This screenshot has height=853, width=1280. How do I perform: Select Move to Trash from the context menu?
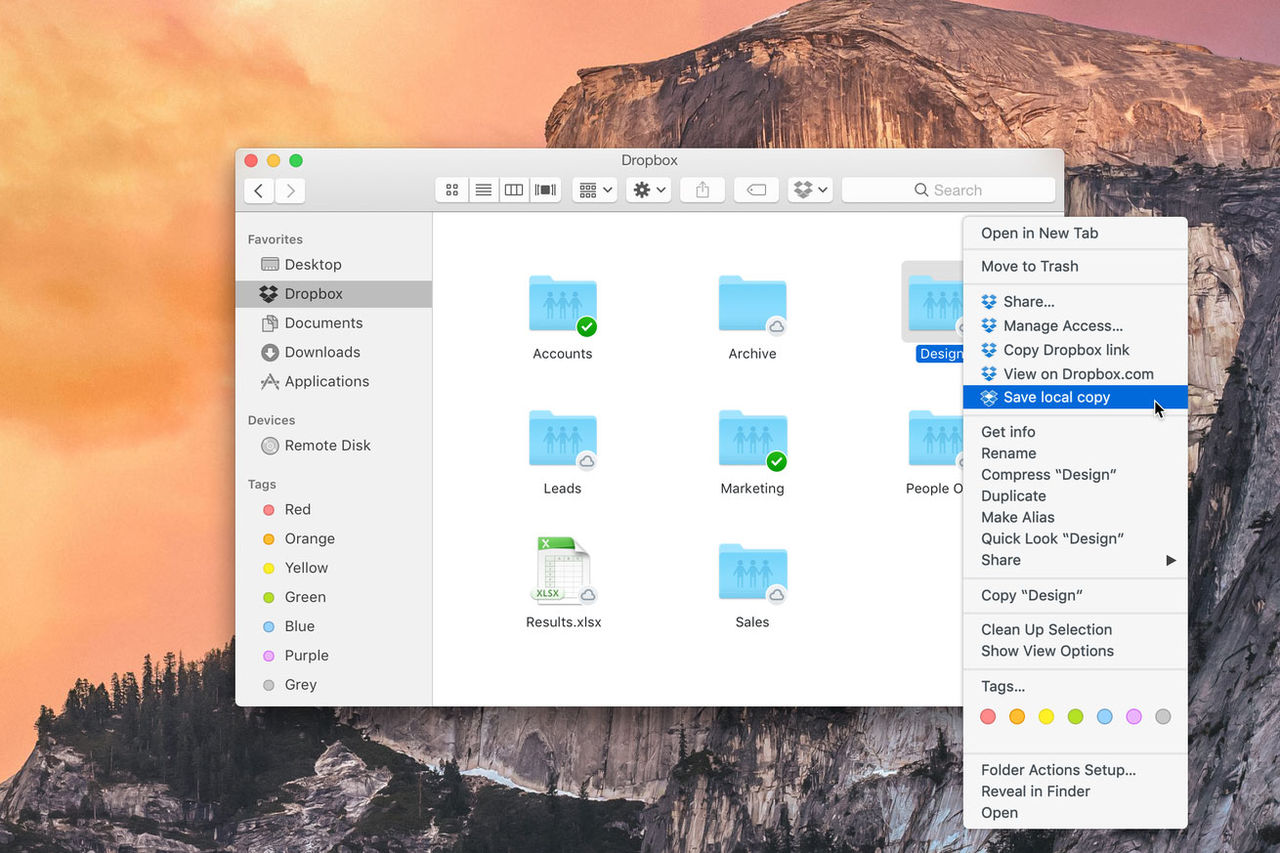(x=1028, y=266)
